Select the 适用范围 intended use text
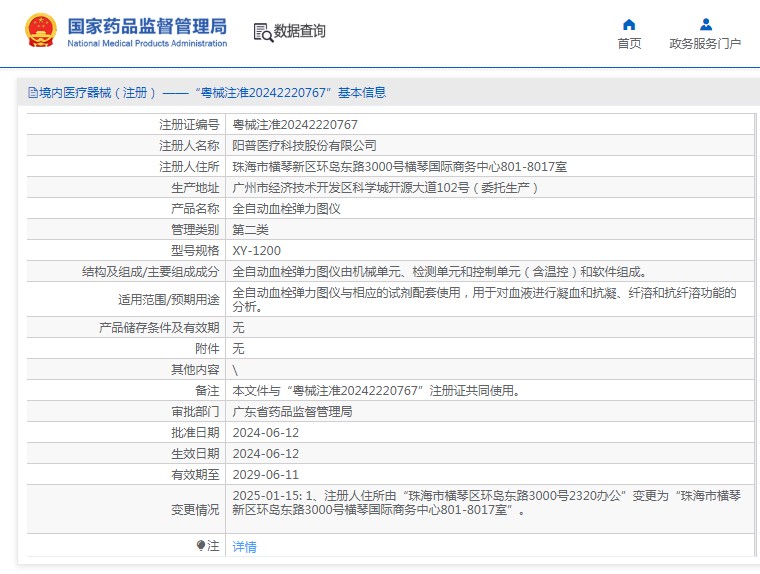This screenshot has width=760, height=574. point(485,300)
